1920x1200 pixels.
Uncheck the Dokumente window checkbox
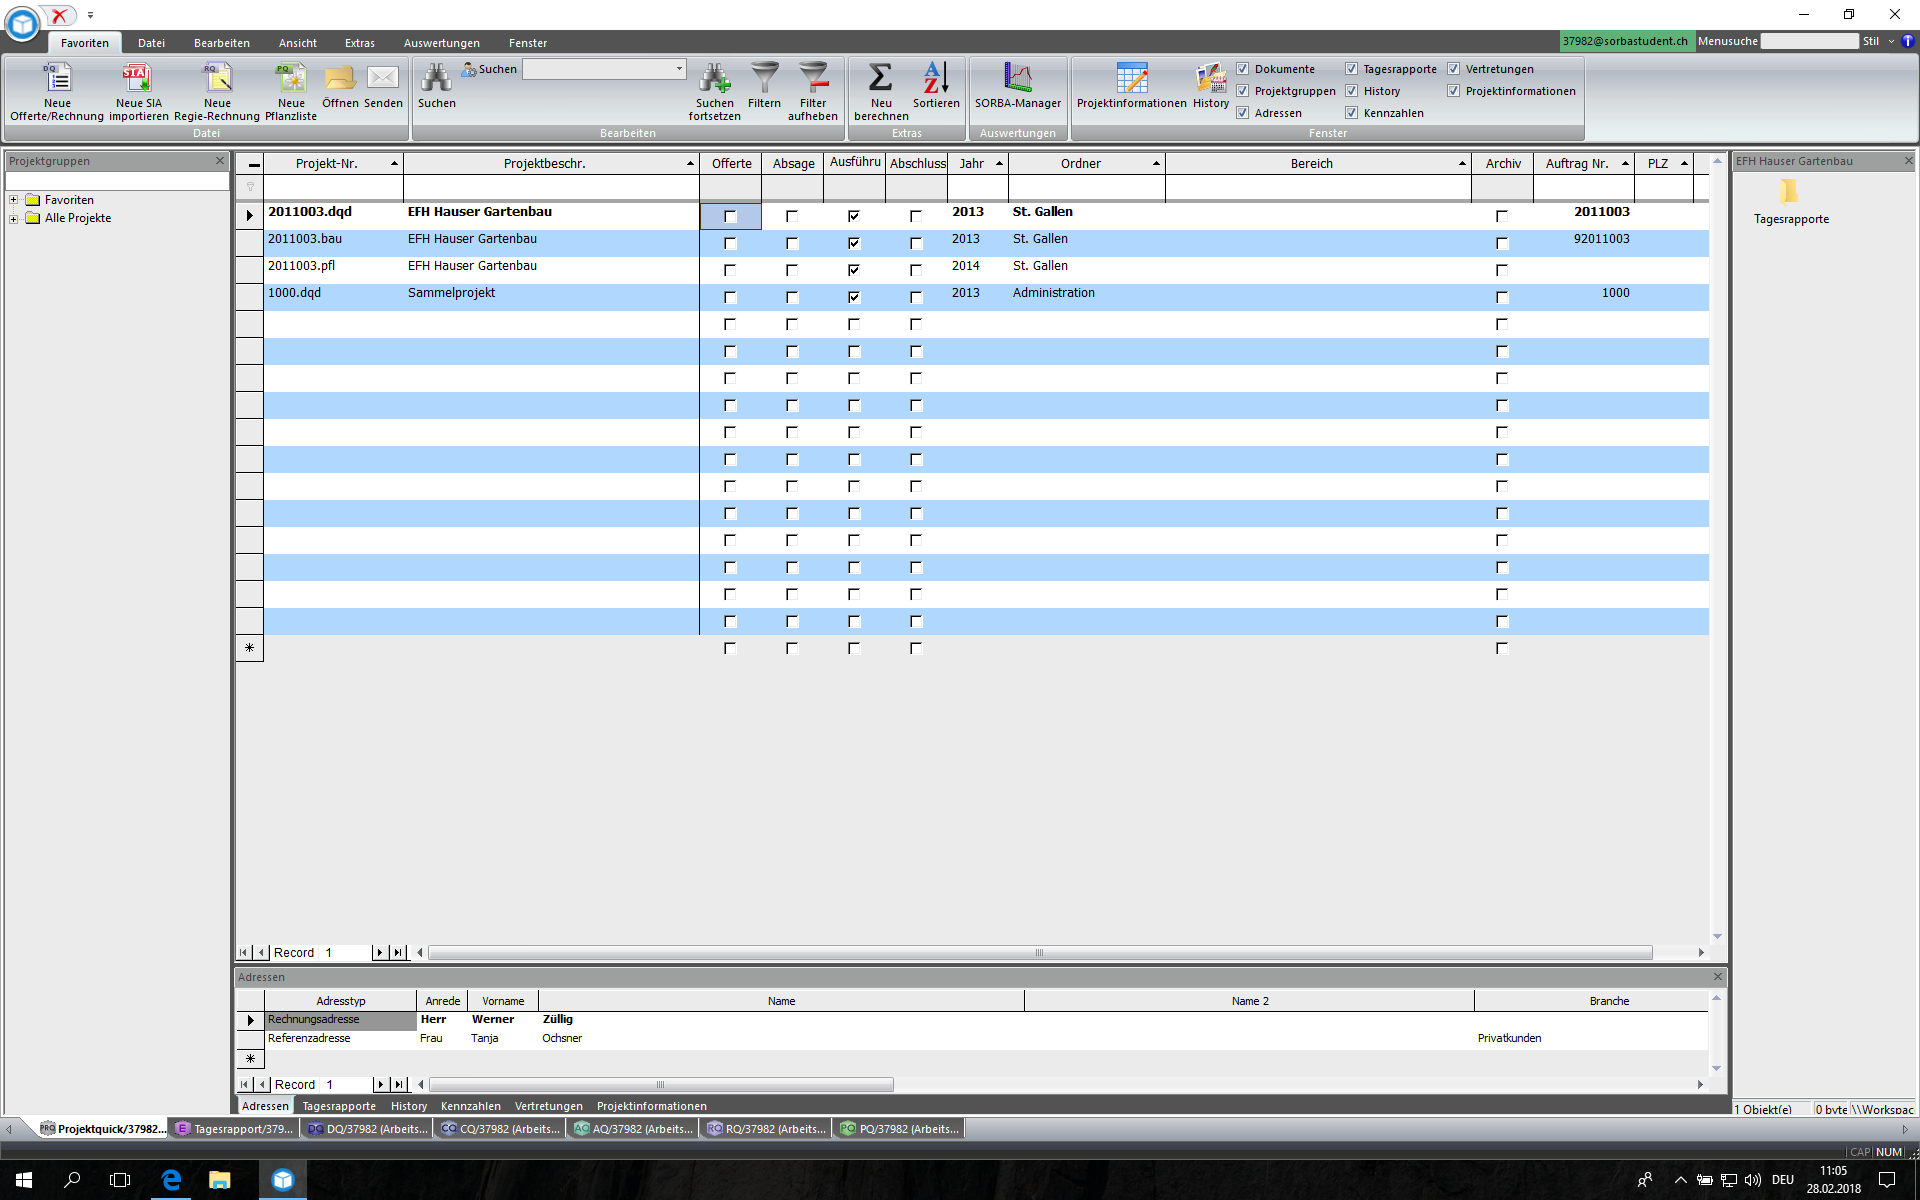click(1243, 69)
